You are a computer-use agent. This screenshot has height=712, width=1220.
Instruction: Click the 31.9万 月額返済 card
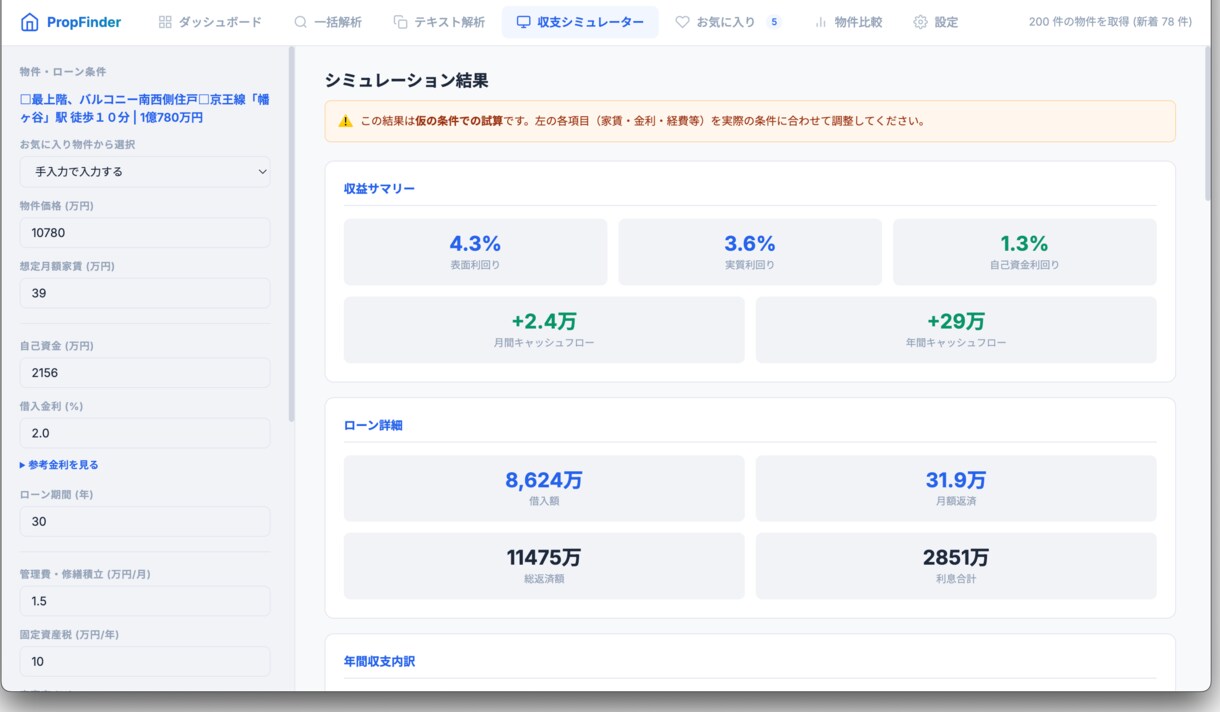pyautogui.click(x=956, y=488)
